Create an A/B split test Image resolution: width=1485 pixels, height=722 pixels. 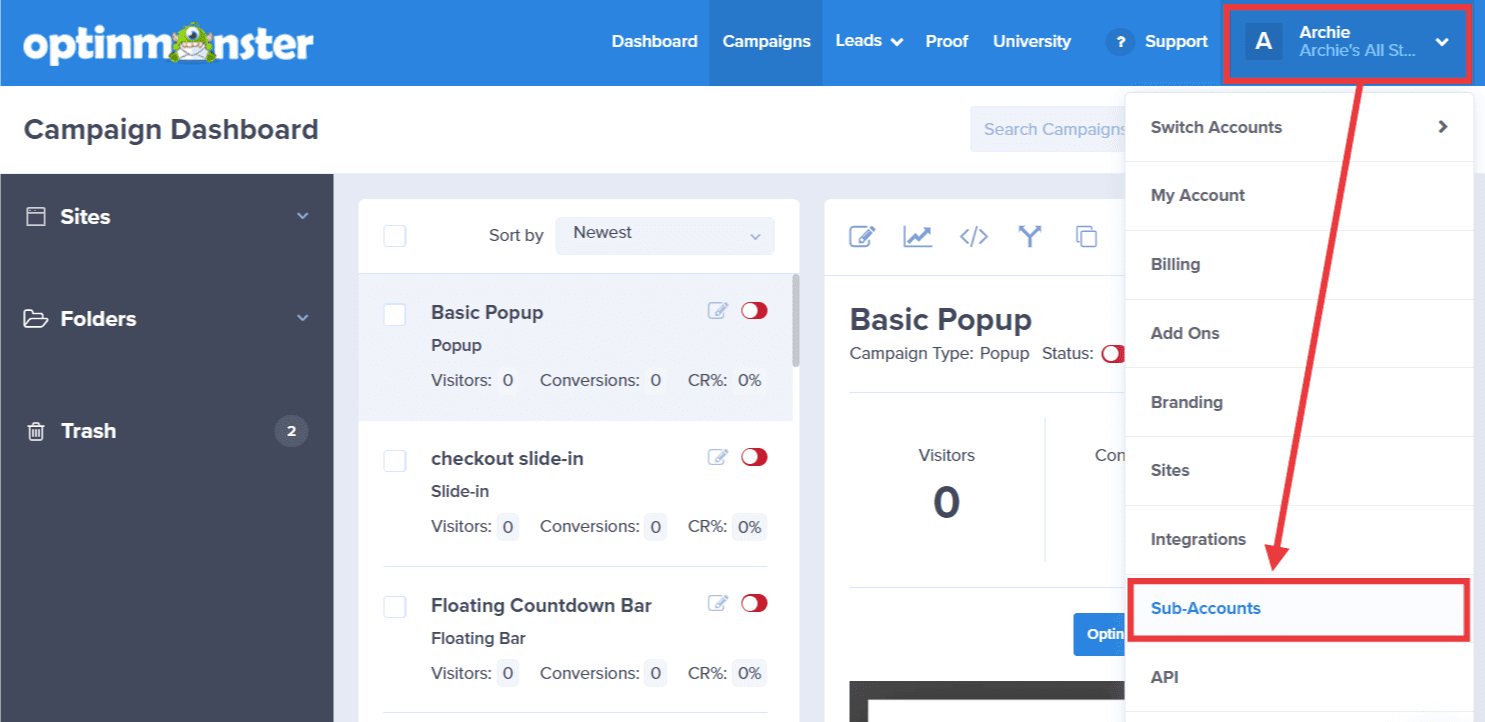coord(1030,237)
